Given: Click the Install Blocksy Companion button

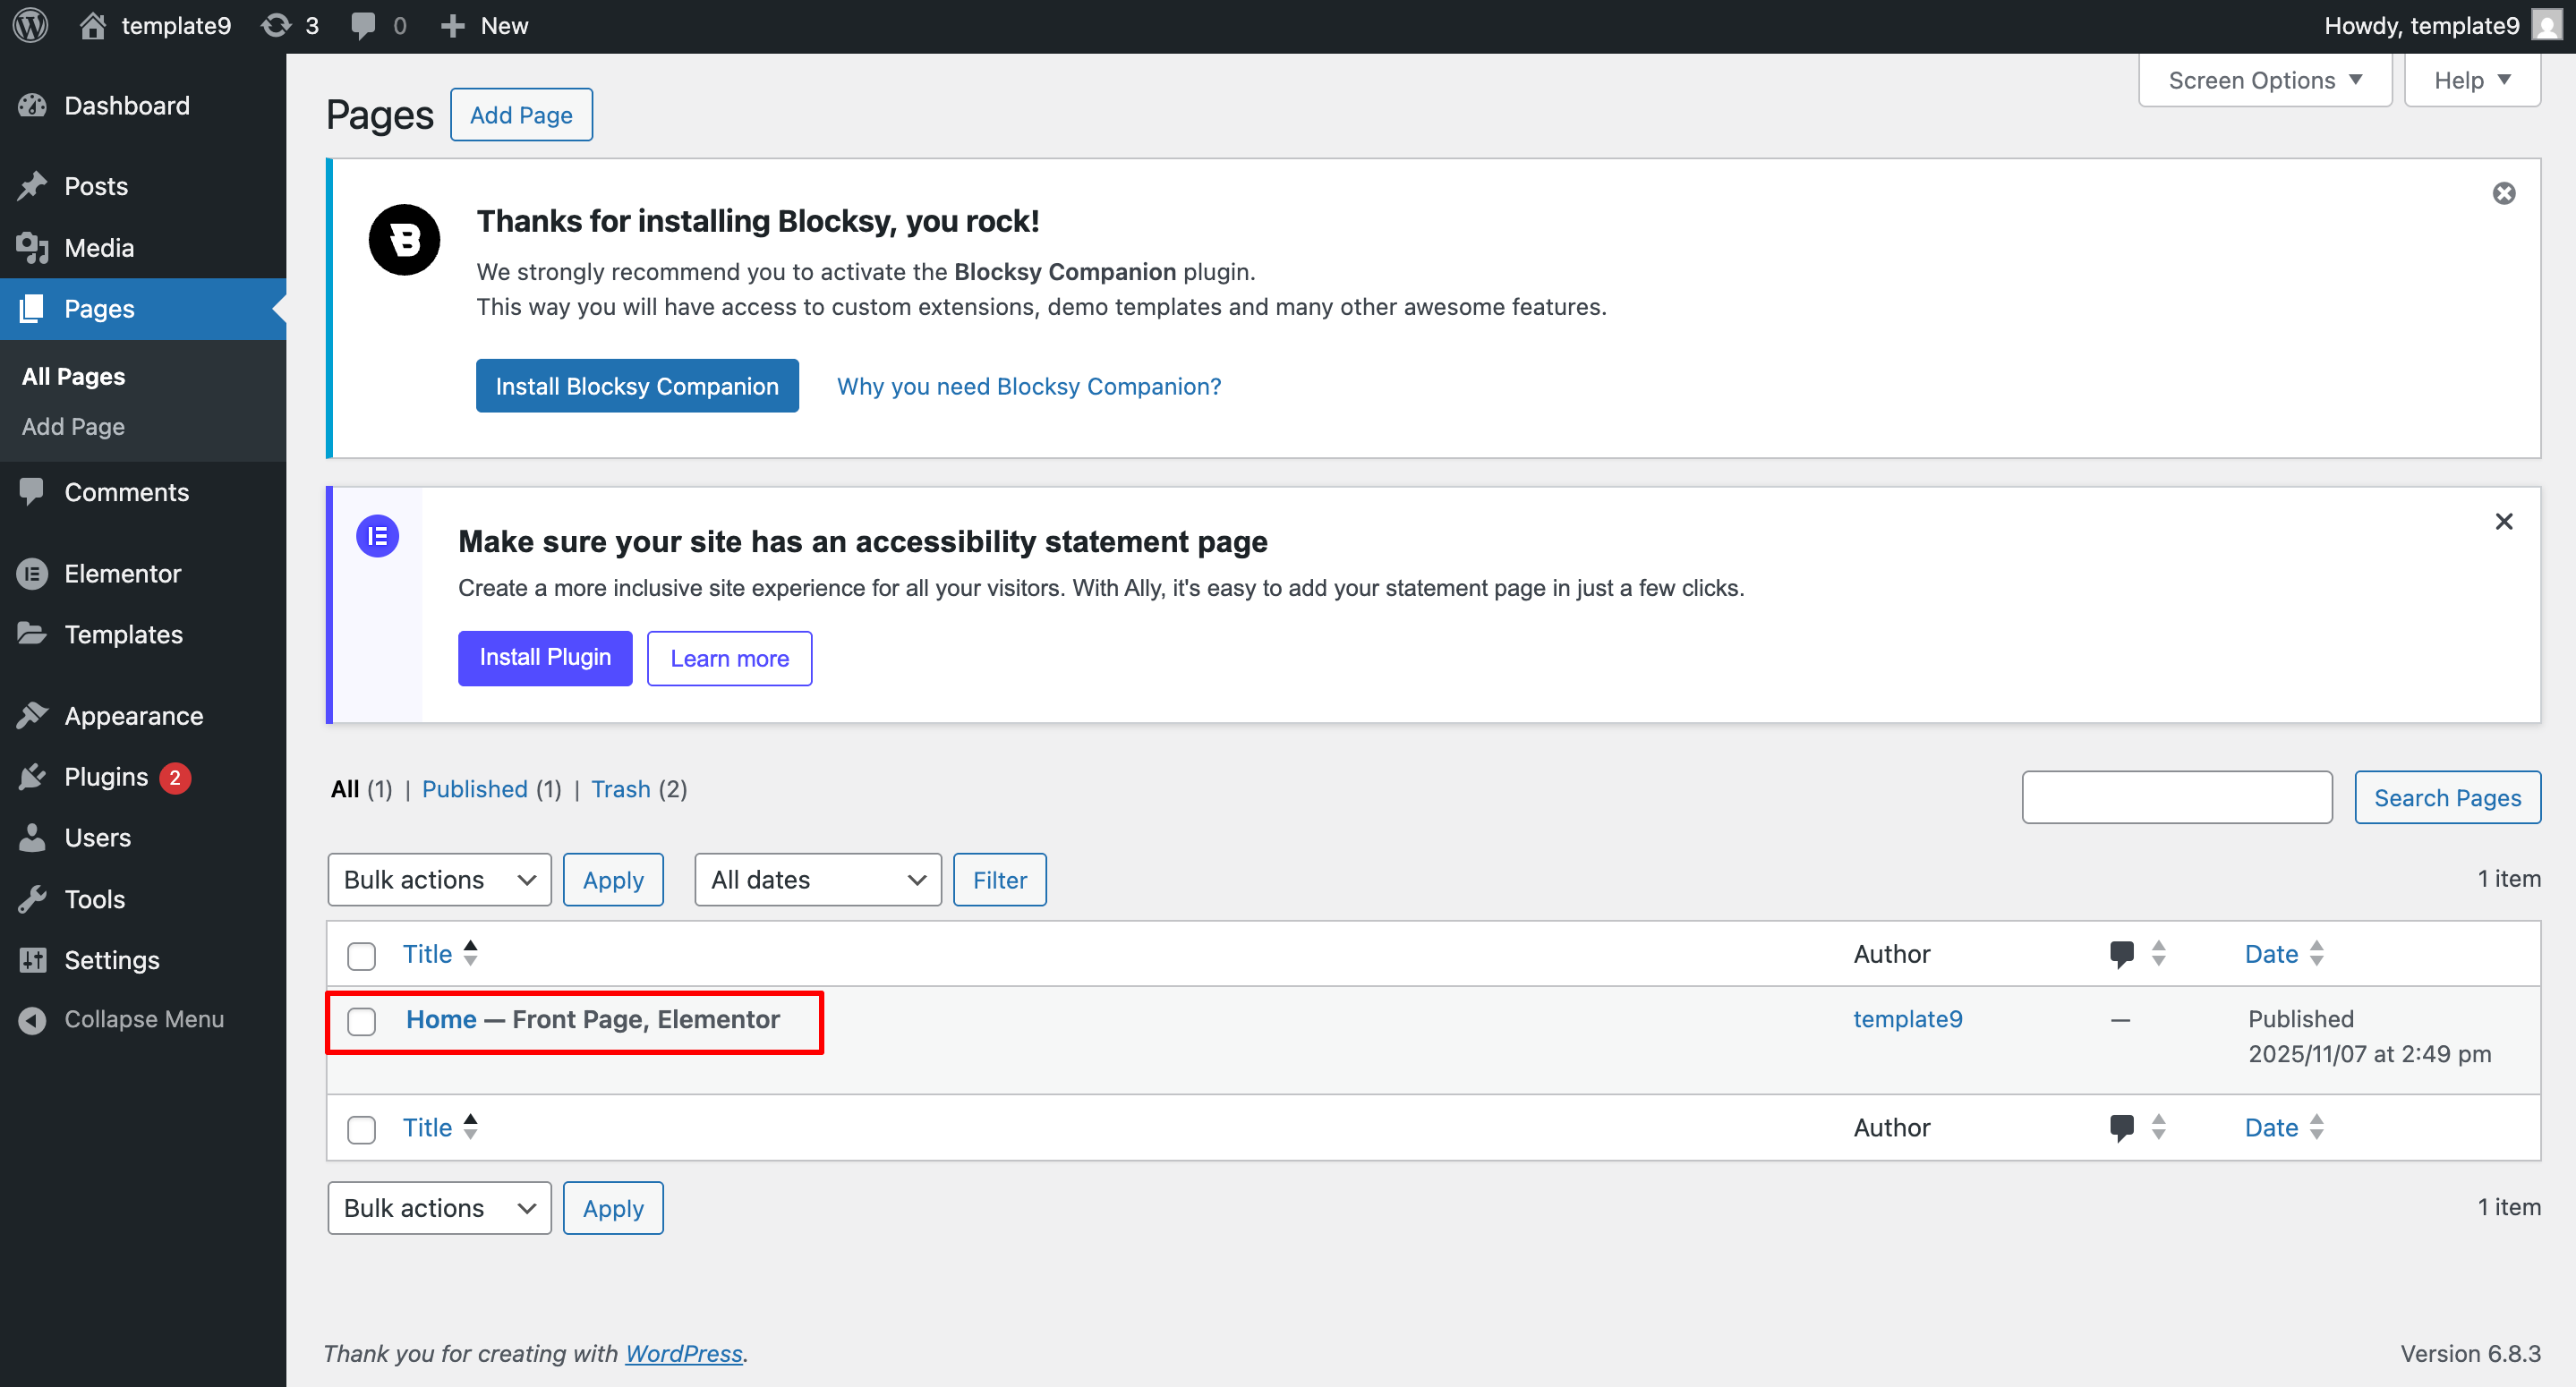Looking at the screenshot, I should 637,386.
